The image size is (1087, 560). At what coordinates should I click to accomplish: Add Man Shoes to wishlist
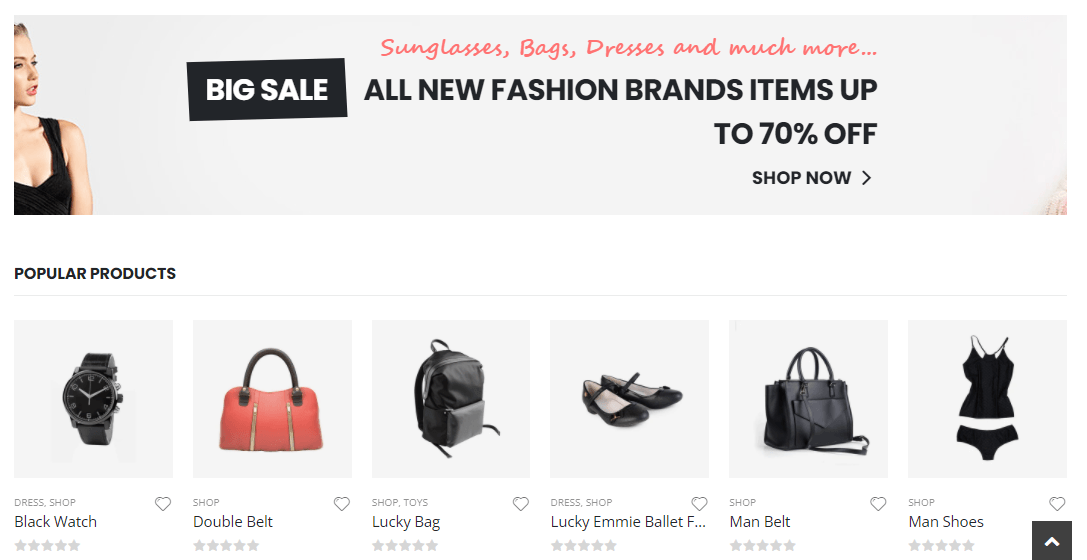coord(1057,504)
